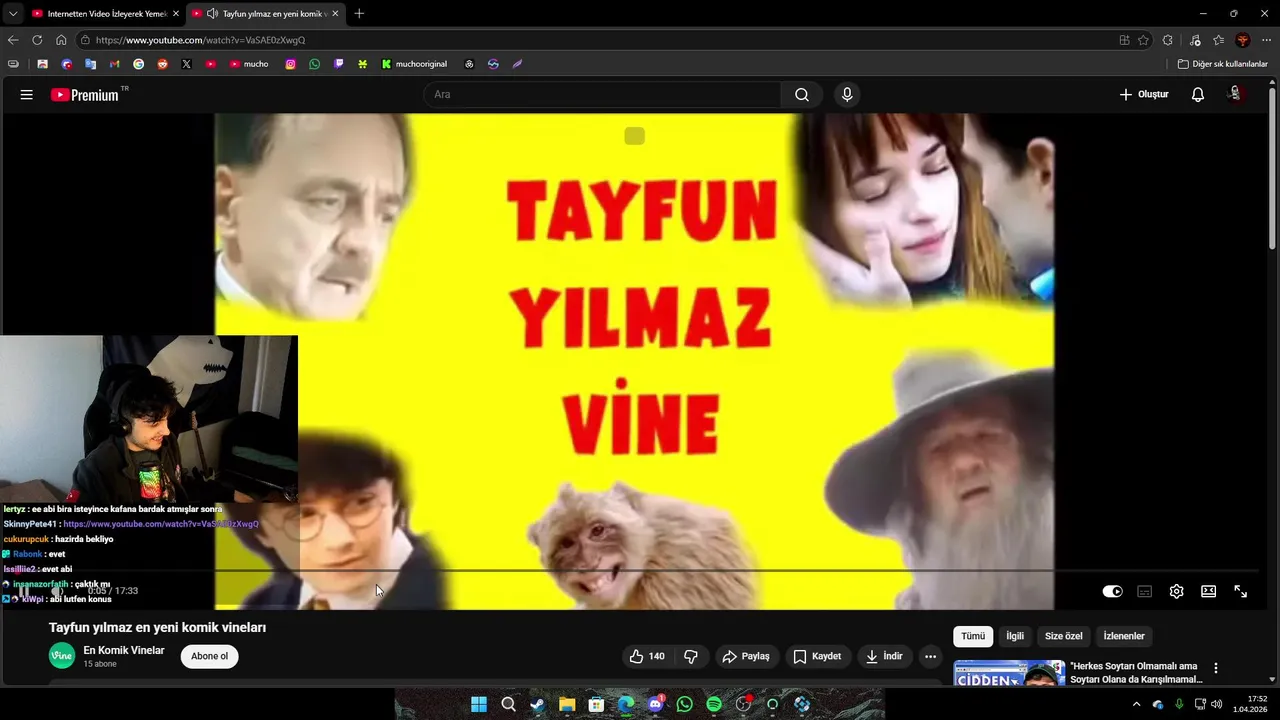Add this page to favorites star
Image resolution: width=1280 pixels, height=720 pixels.
tap(1143, 40)
